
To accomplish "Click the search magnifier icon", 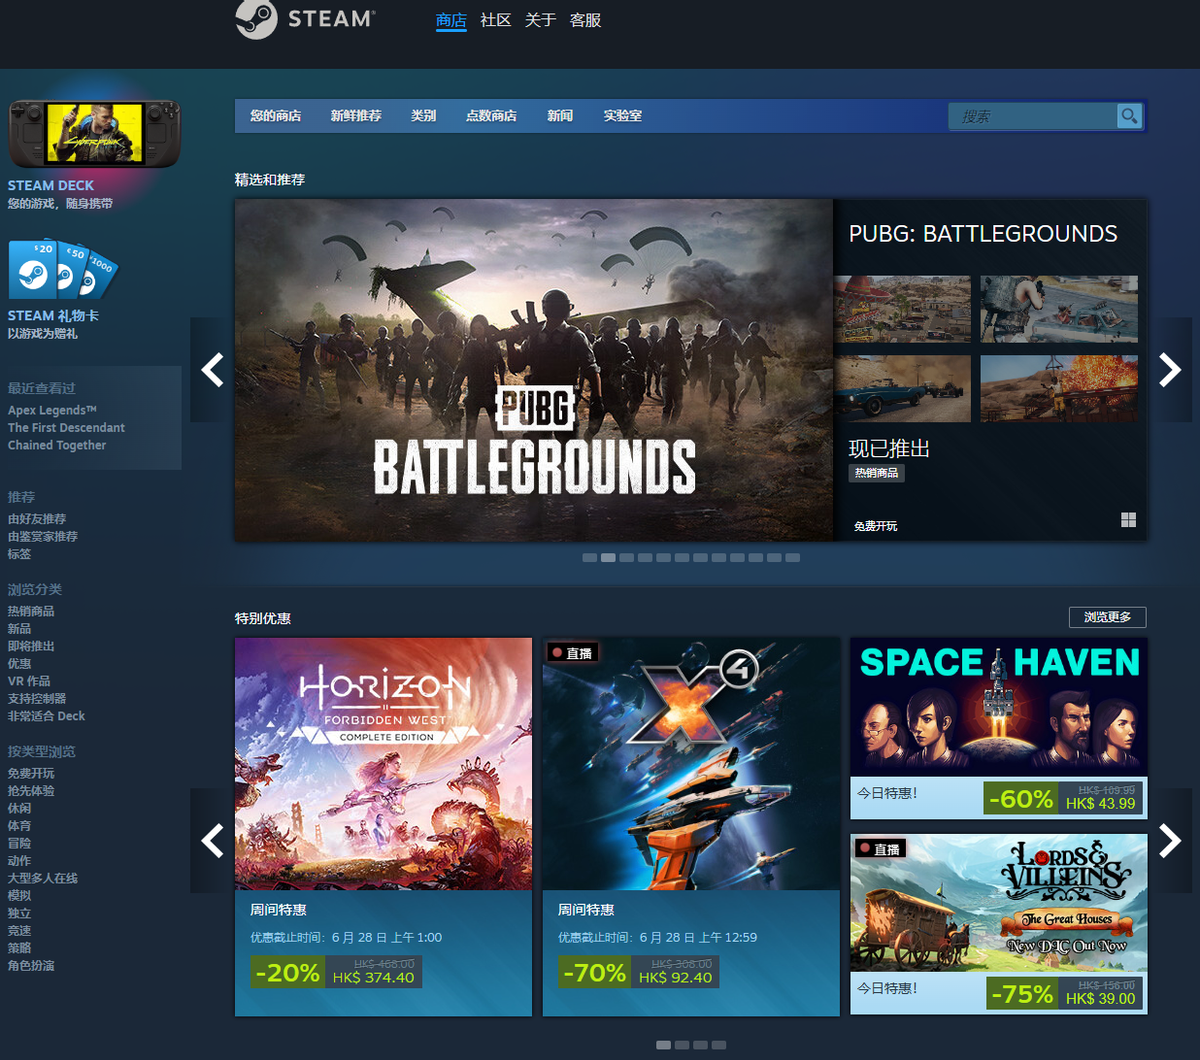I will coord(1129,116).
